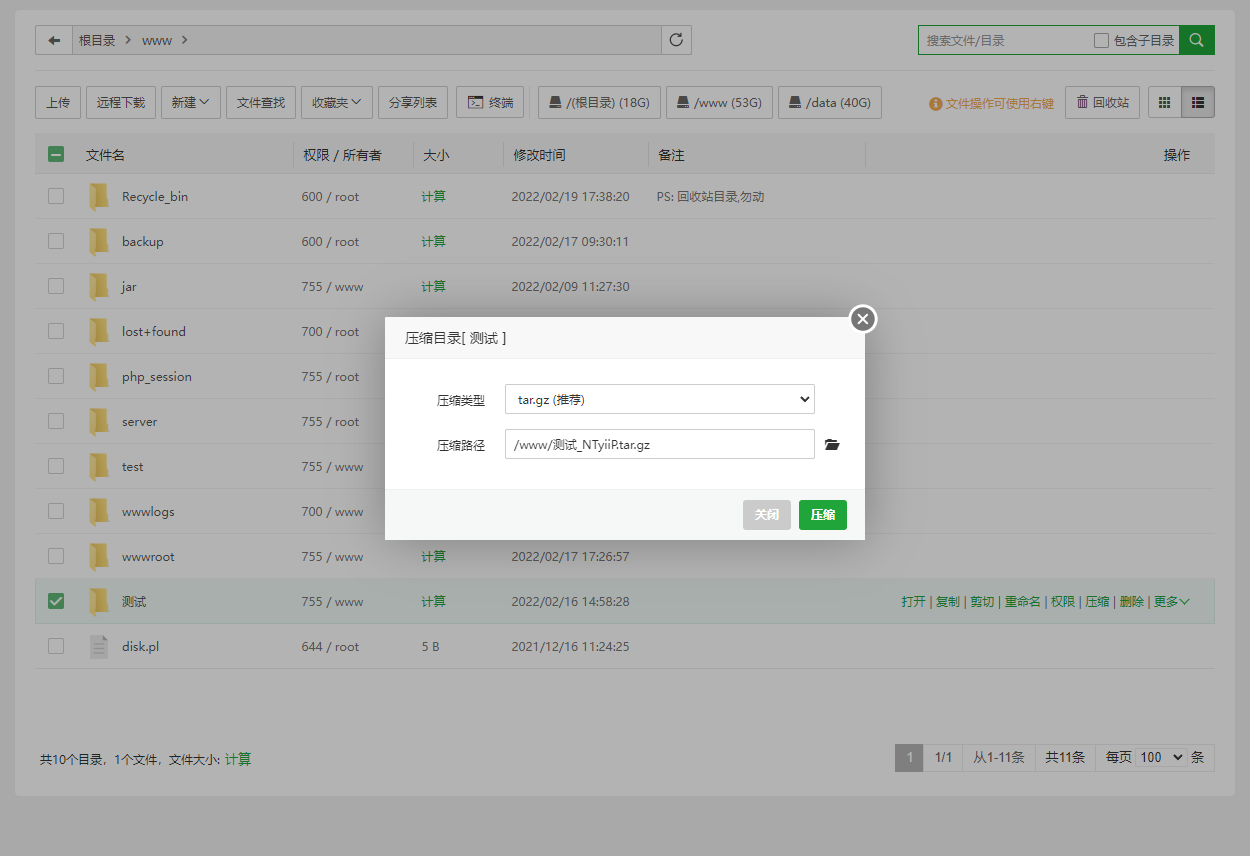Click the green search magnifier button
Screen dimensions: 1250x856
tap(1197, 40)
